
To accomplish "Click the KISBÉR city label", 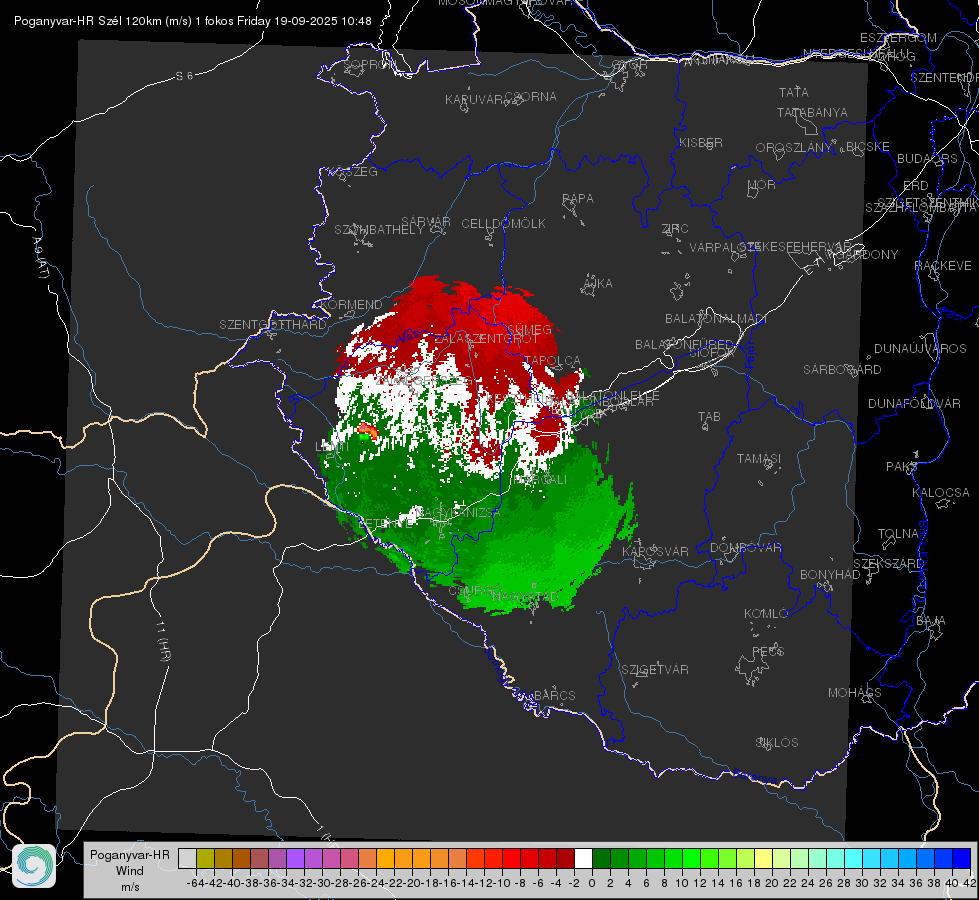I will tap(701, 143).
